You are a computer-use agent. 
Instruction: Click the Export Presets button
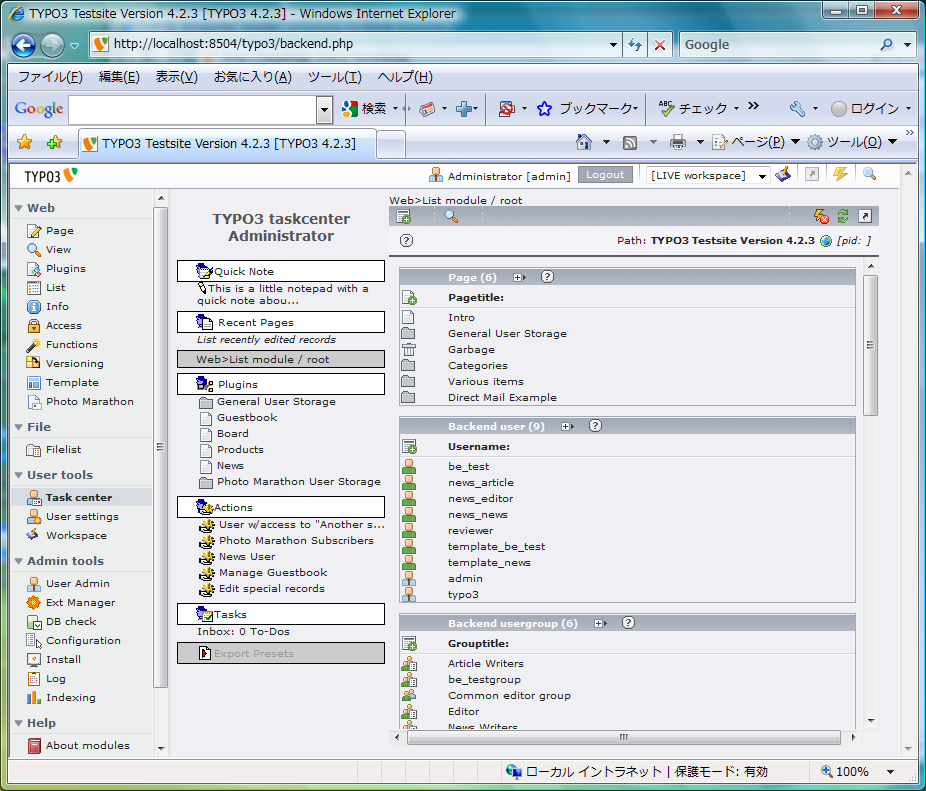pos(281,653)
